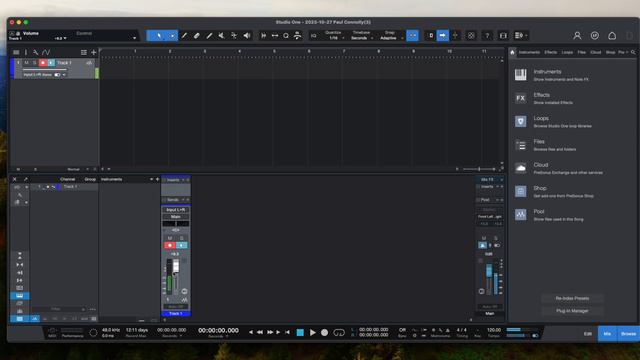Viewport: 640px width, 360px height.
Task: Solo Track 1 in arrangement
Action: tap(34, 62)
